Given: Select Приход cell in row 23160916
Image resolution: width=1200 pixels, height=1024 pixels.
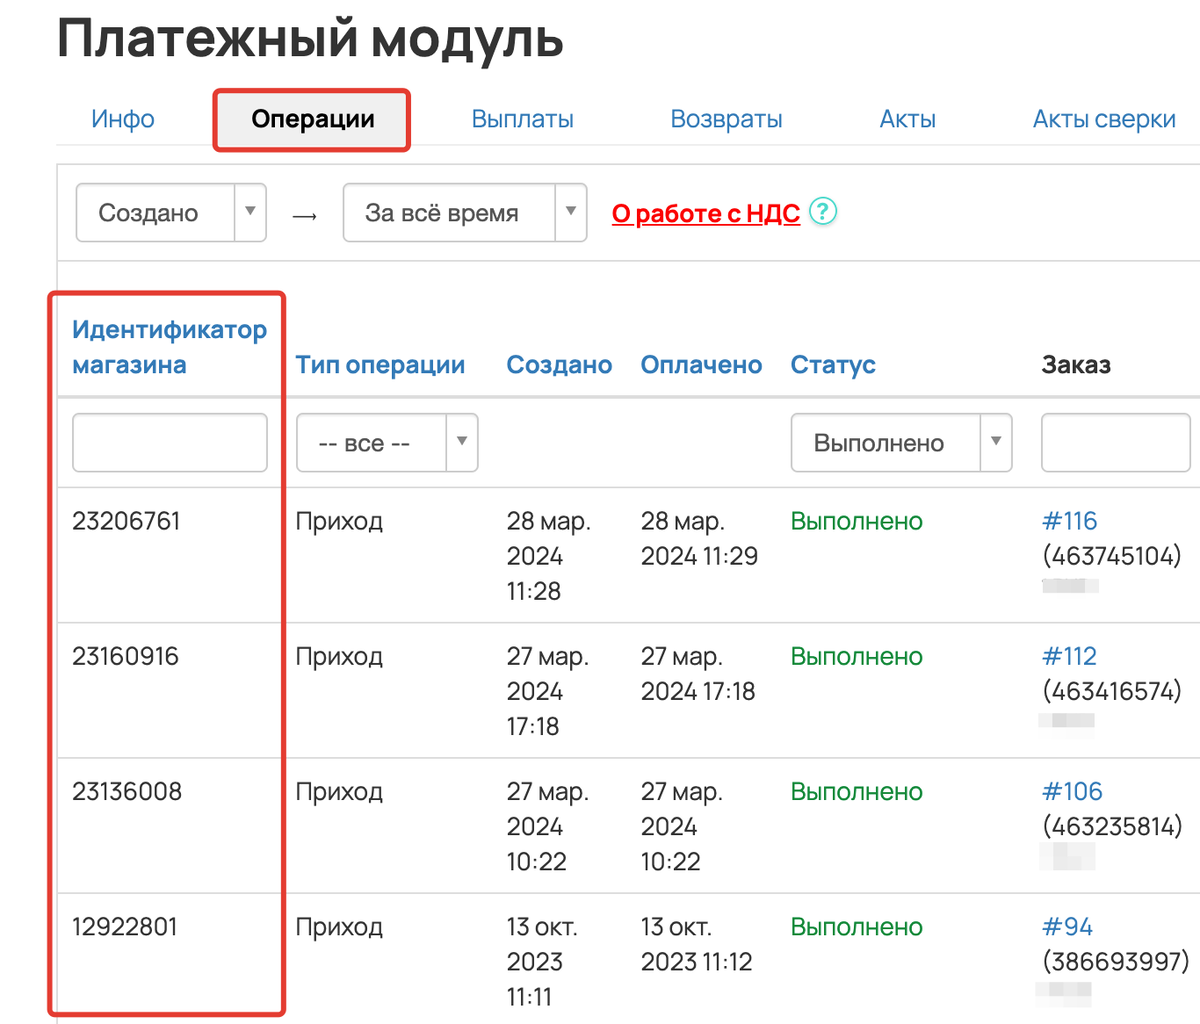Looking at the screenshot, I should click(339, 656).
